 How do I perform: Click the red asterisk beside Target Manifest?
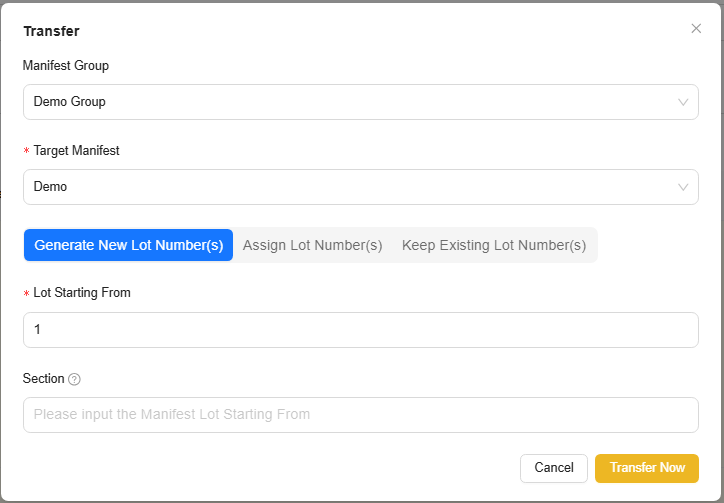(27, 152)
